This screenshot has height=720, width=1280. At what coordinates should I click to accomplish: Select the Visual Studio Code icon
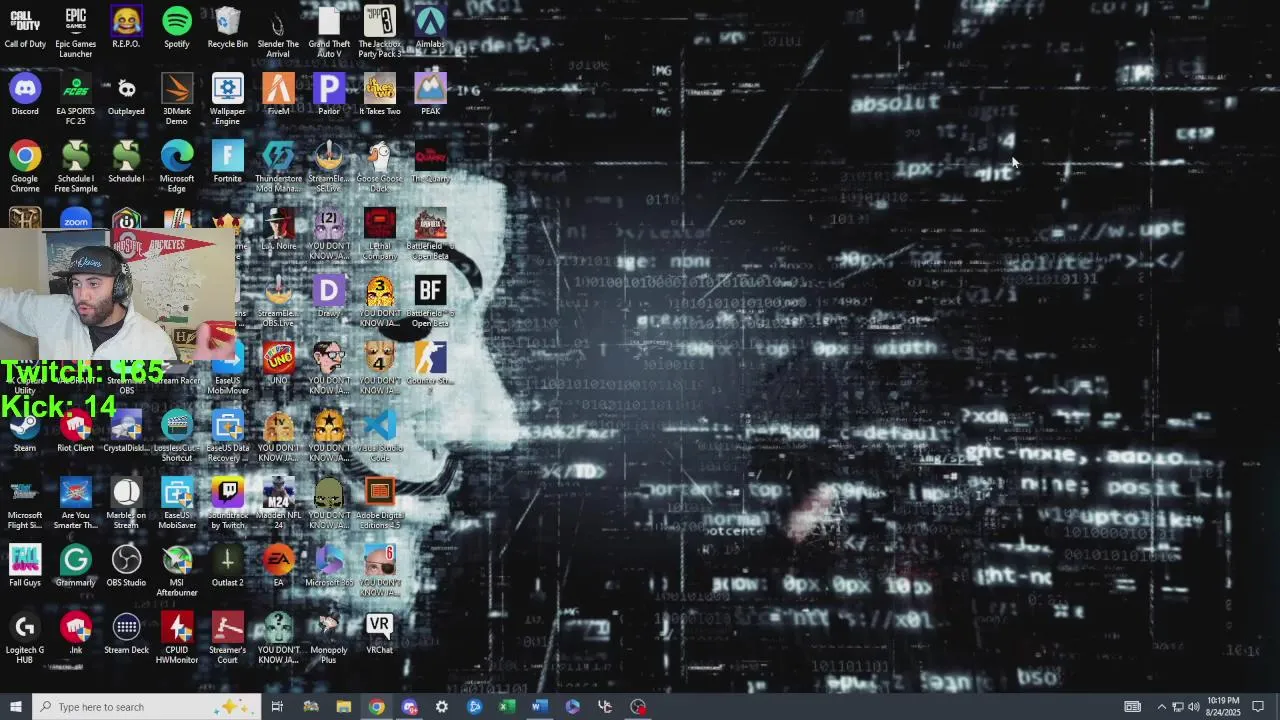[380, 435]
